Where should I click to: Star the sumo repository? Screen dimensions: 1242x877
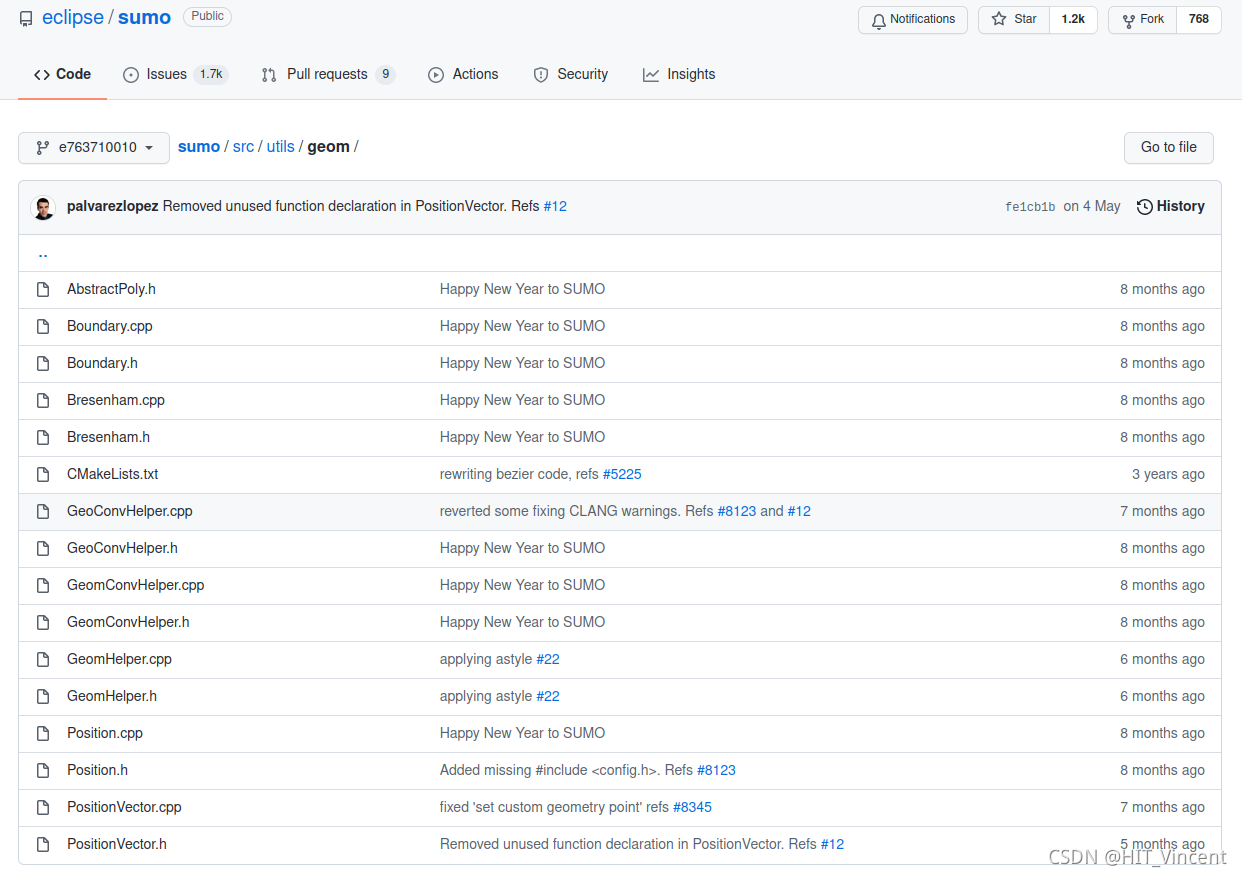click(x=1014, y=19)
